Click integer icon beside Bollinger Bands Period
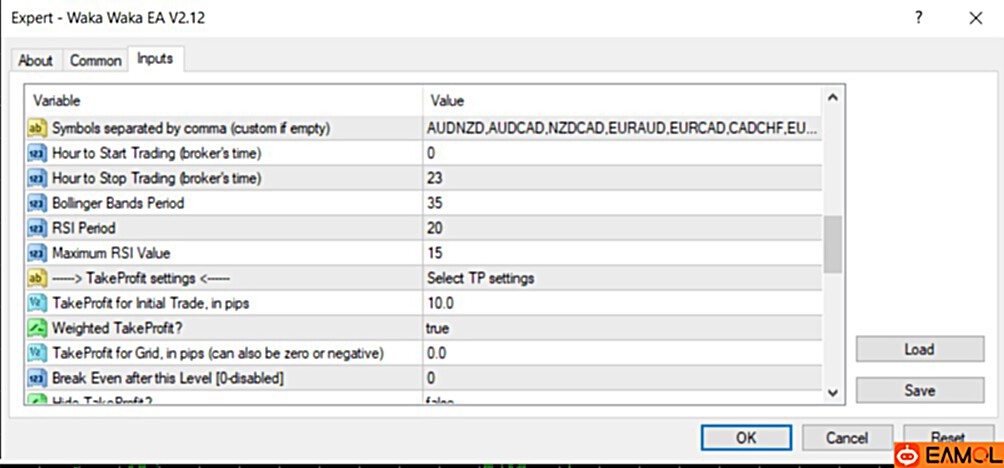Image resolution: width=1004 pixels, height=468 pixels. [36, 204]
